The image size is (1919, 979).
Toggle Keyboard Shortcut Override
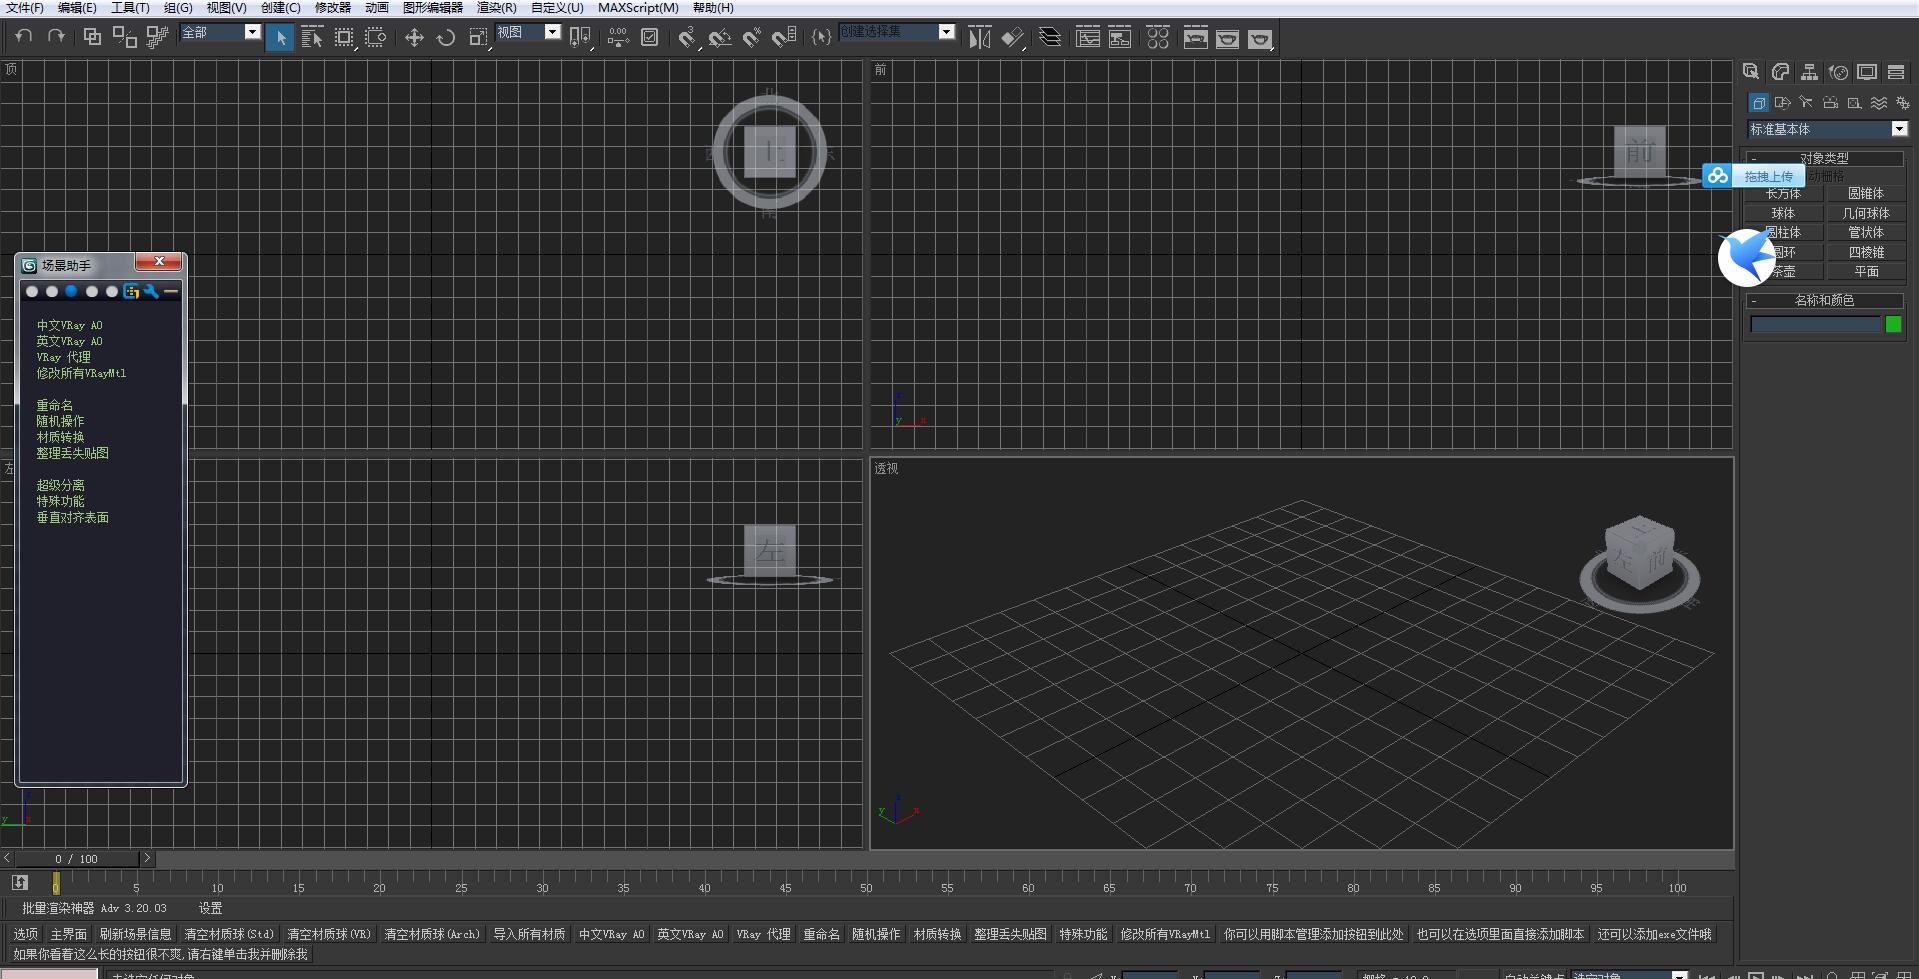(x=650, y=38)
